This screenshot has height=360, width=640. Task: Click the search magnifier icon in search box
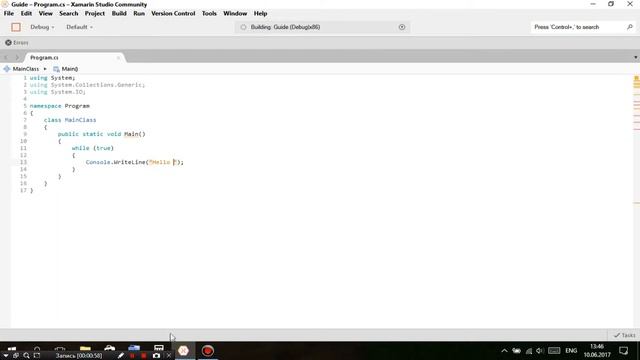pyautogui.click(x=629, y=27)
